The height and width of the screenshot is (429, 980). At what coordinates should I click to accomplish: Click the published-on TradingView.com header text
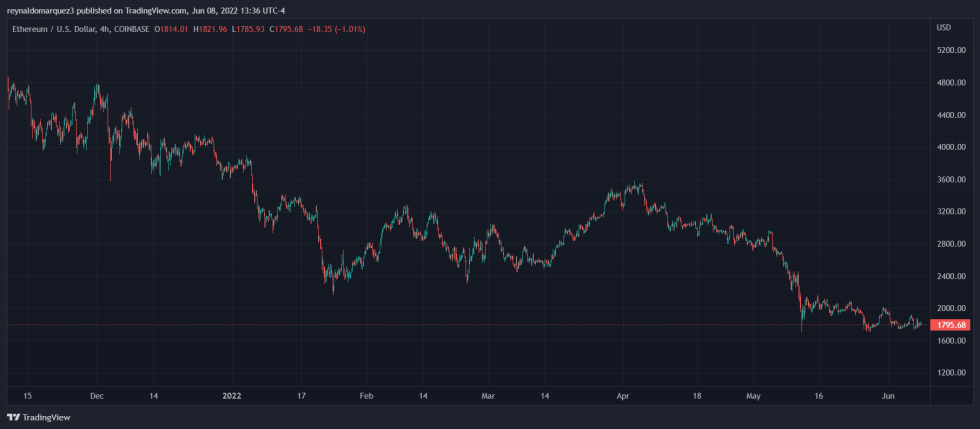click(147, 11)
